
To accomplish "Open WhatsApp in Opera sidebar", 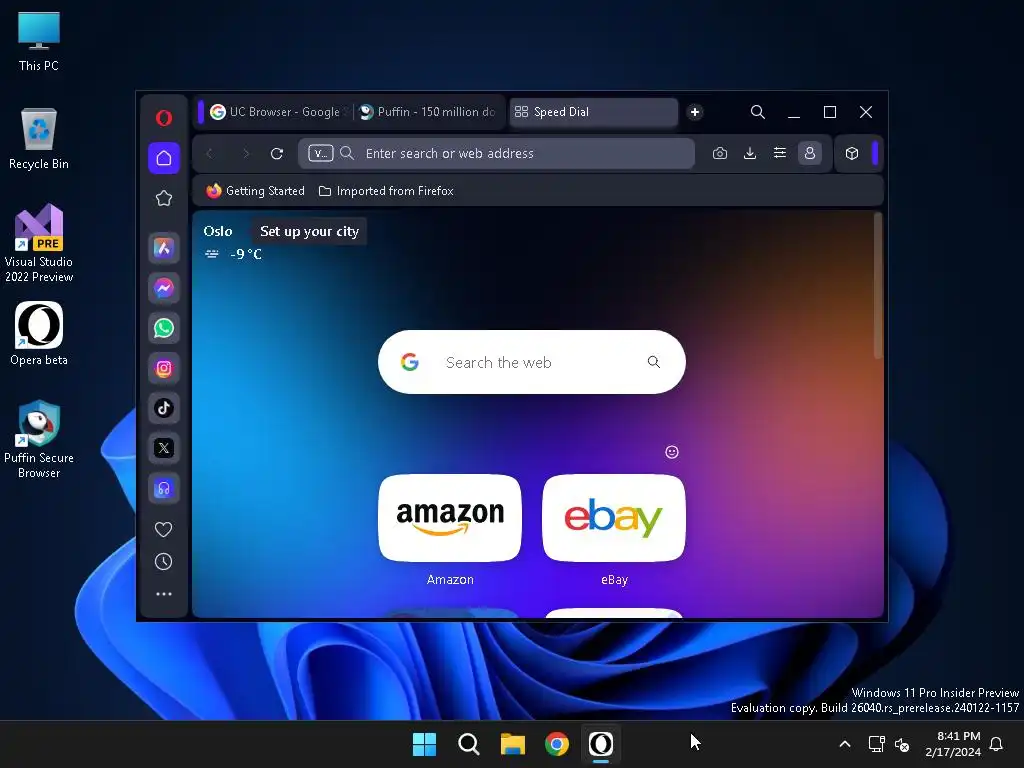I will [x=164, y=328].
